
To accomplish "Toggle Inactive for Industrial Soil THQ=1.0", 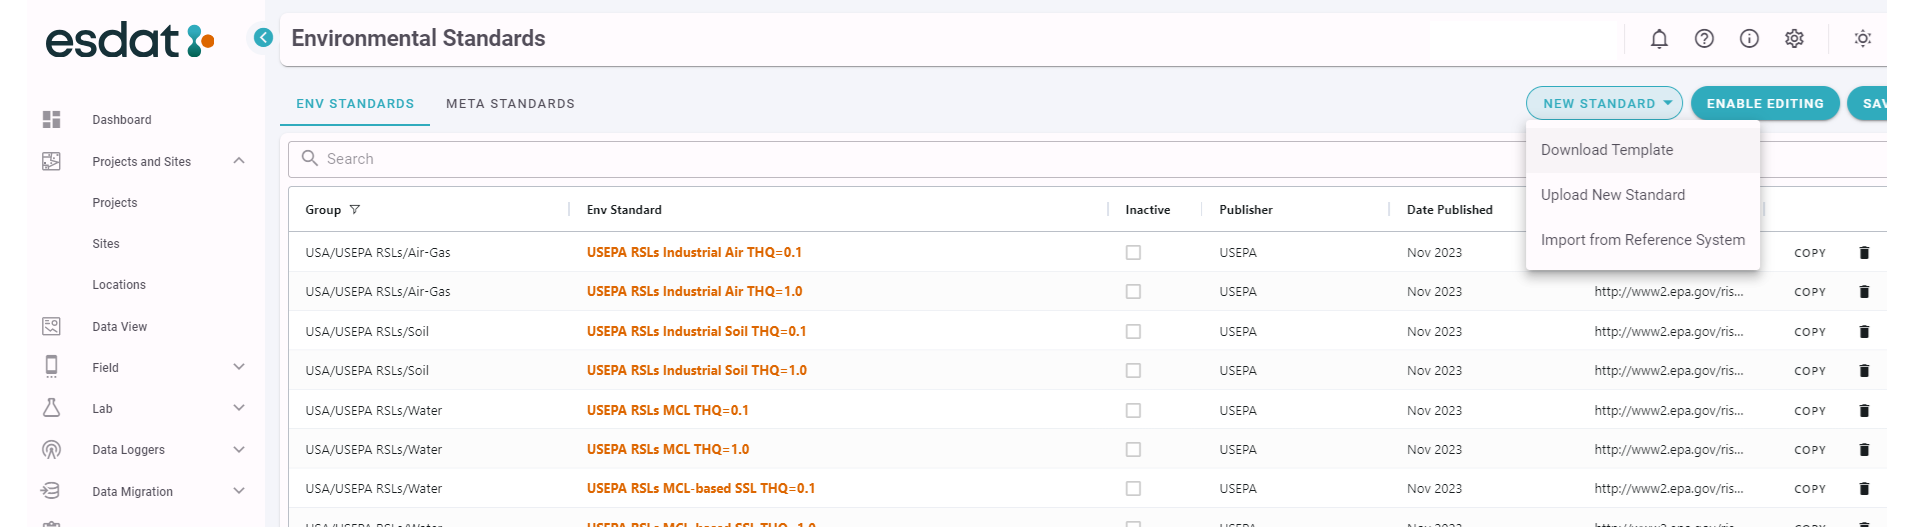I will click(x=1133, y=371).
